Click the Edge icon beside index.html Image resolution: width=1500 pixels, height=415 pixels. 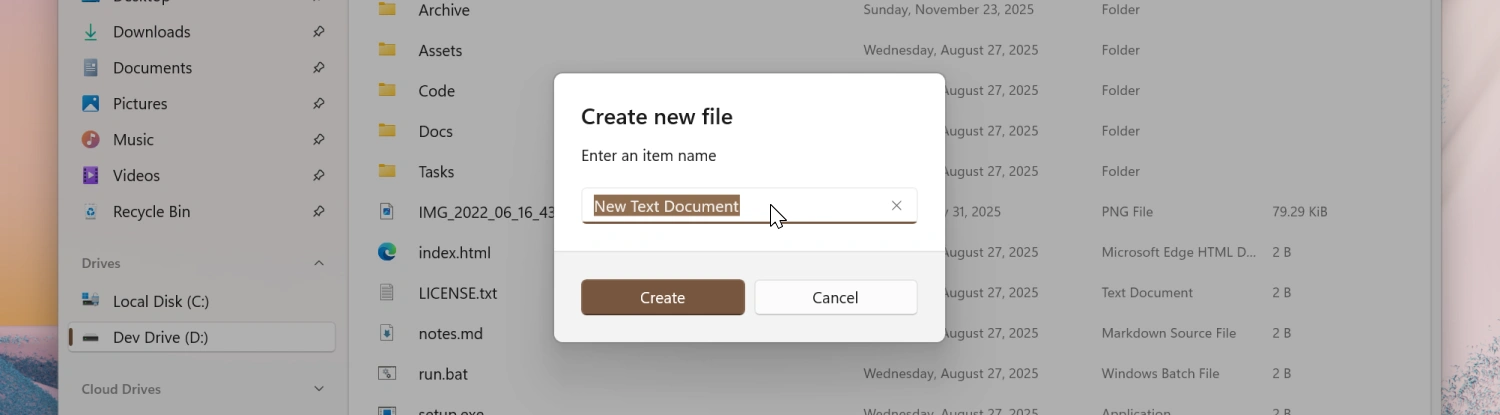387,252
